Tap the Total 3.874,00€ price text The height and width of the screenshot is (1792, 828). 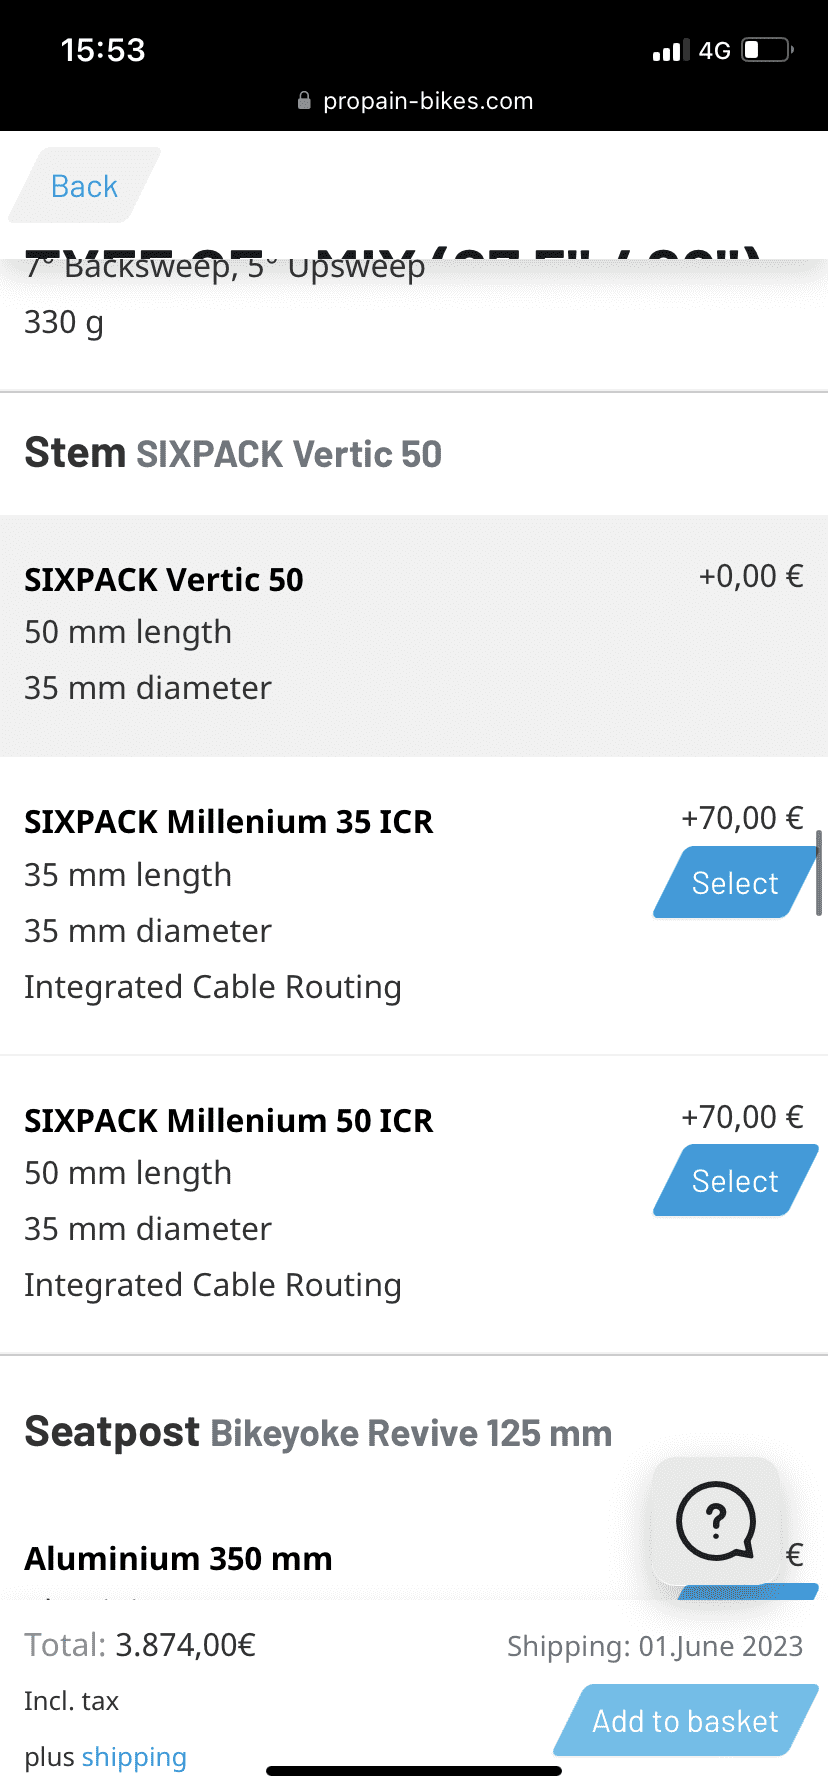(x=140, y=1645)
